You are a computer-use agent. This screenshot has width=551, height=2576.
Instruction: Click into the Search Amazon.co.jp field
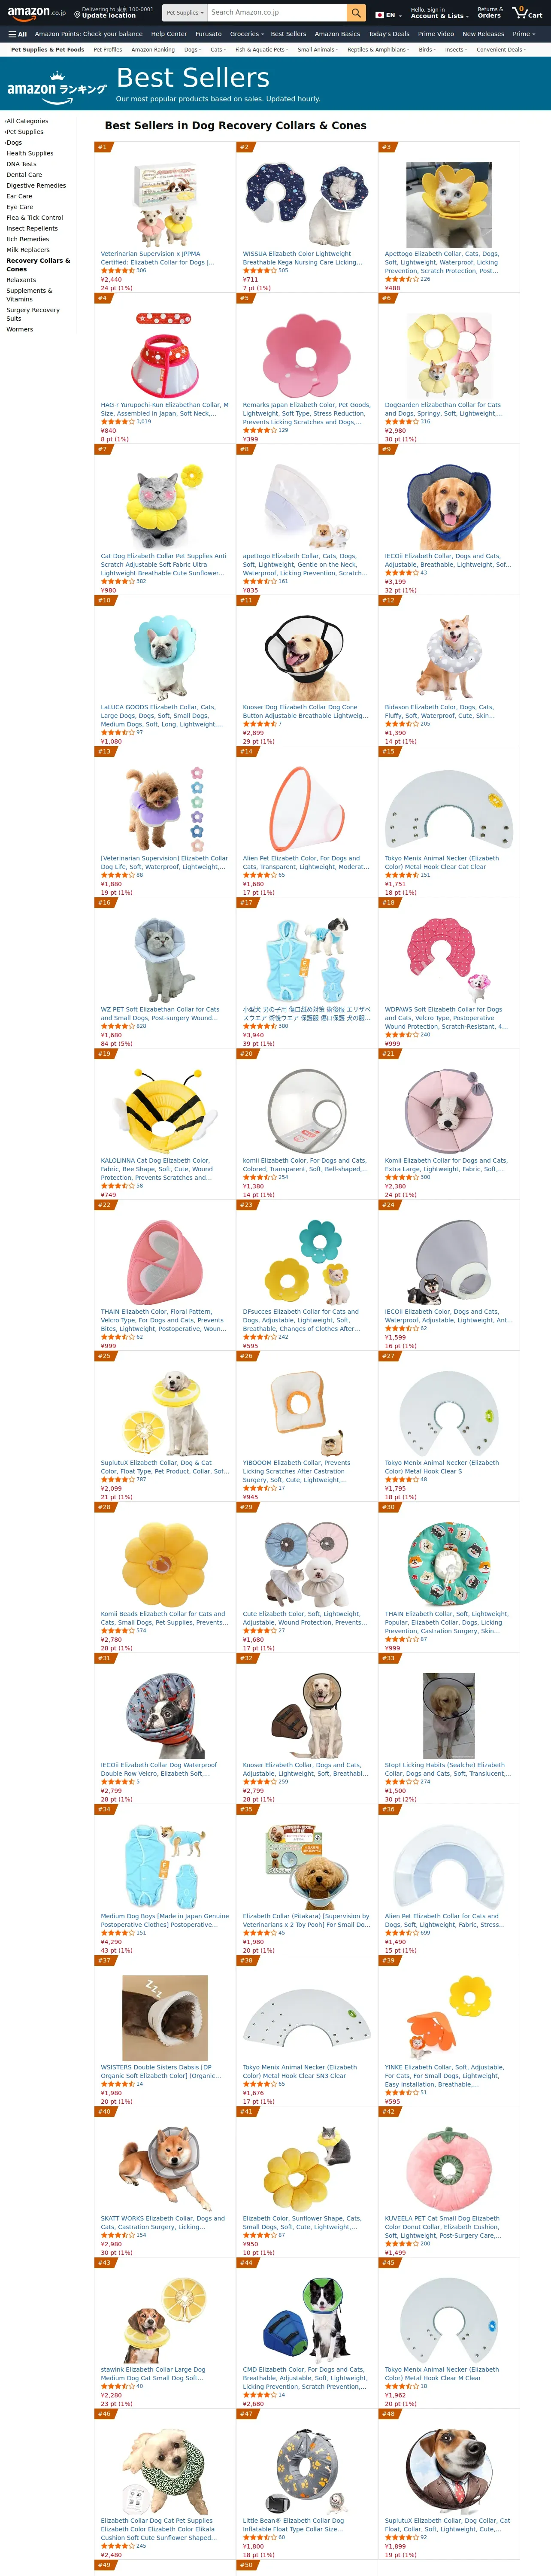click(277, 13)
